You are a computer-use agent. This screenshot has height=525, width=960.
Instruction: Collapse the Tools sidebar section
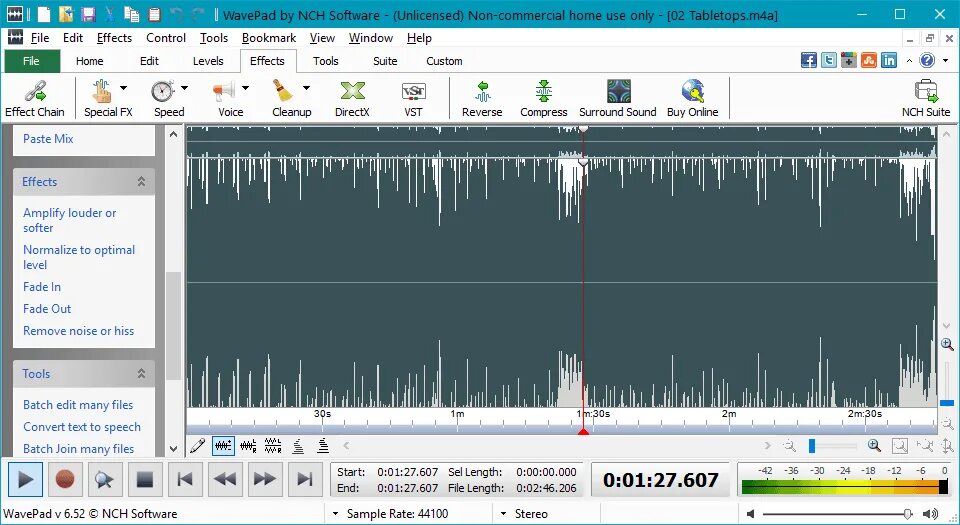tap(141, 373)
